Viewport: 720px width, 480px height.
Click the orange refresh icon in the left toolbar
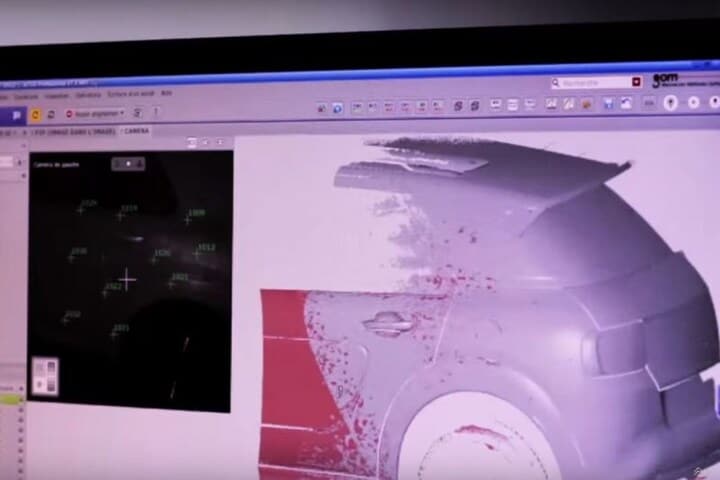tap(35, 114)
